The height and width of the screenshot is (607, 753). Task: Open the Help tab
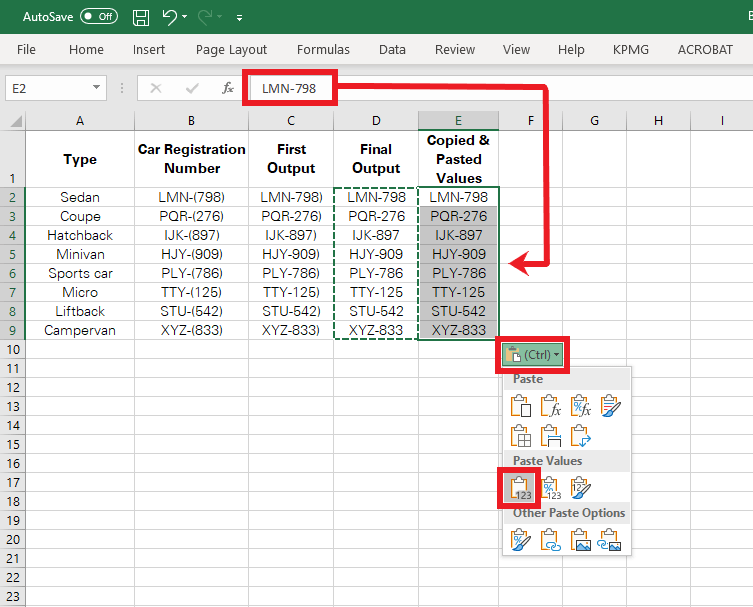point(571,49)
